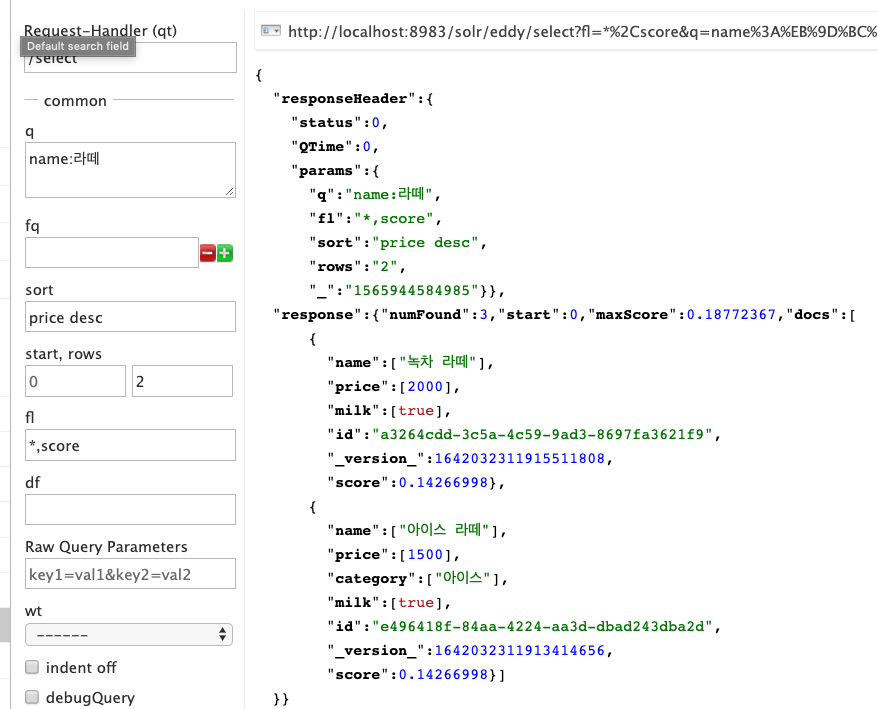Click the fq filter query field

(112, 253)
